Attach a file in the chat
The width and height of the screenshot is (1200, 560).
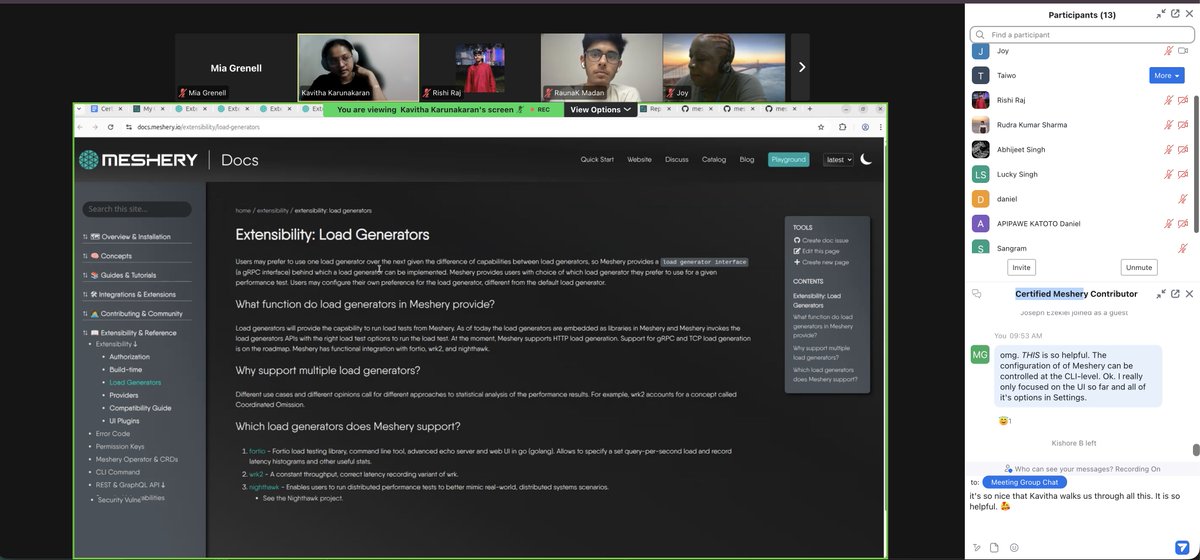click(994, 547)
